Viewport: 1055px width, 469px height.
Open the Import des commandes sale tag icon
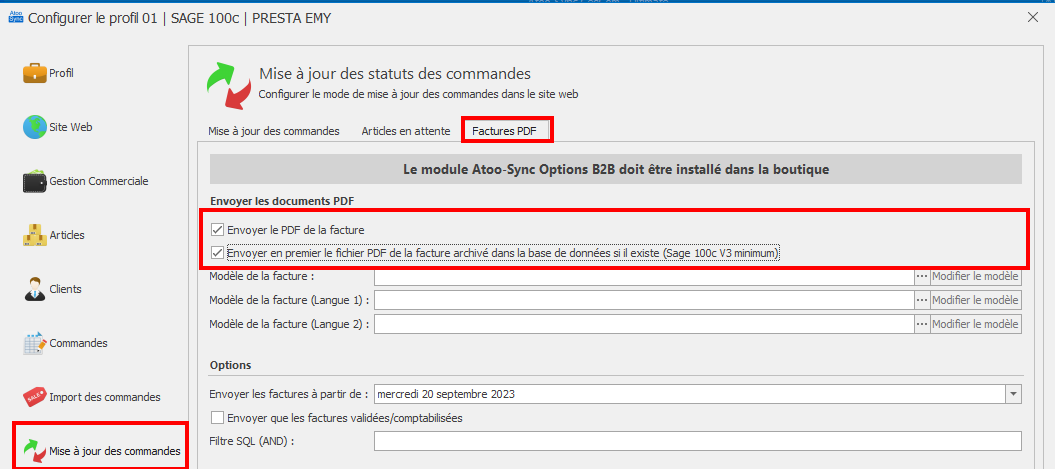pyautogui.click(x=34, y=396)
